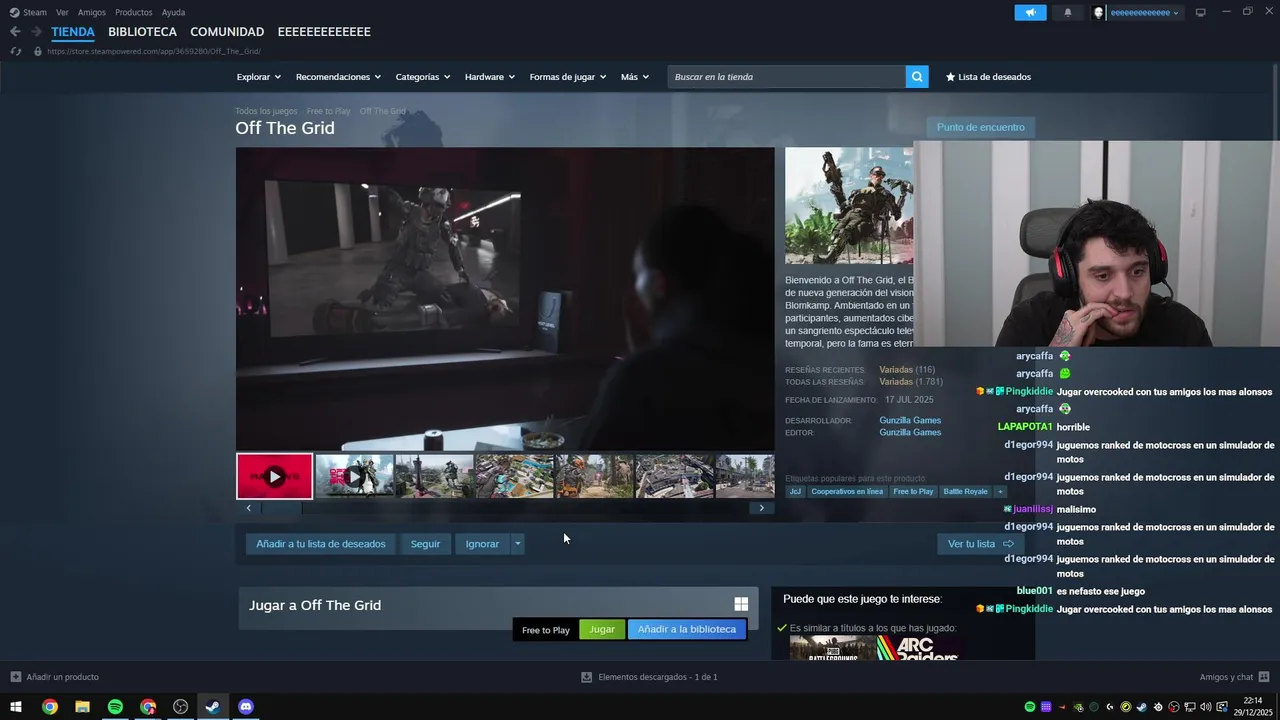
Task: Click the Windows platform icon on purchase box
Action: (x=741, y=604)
